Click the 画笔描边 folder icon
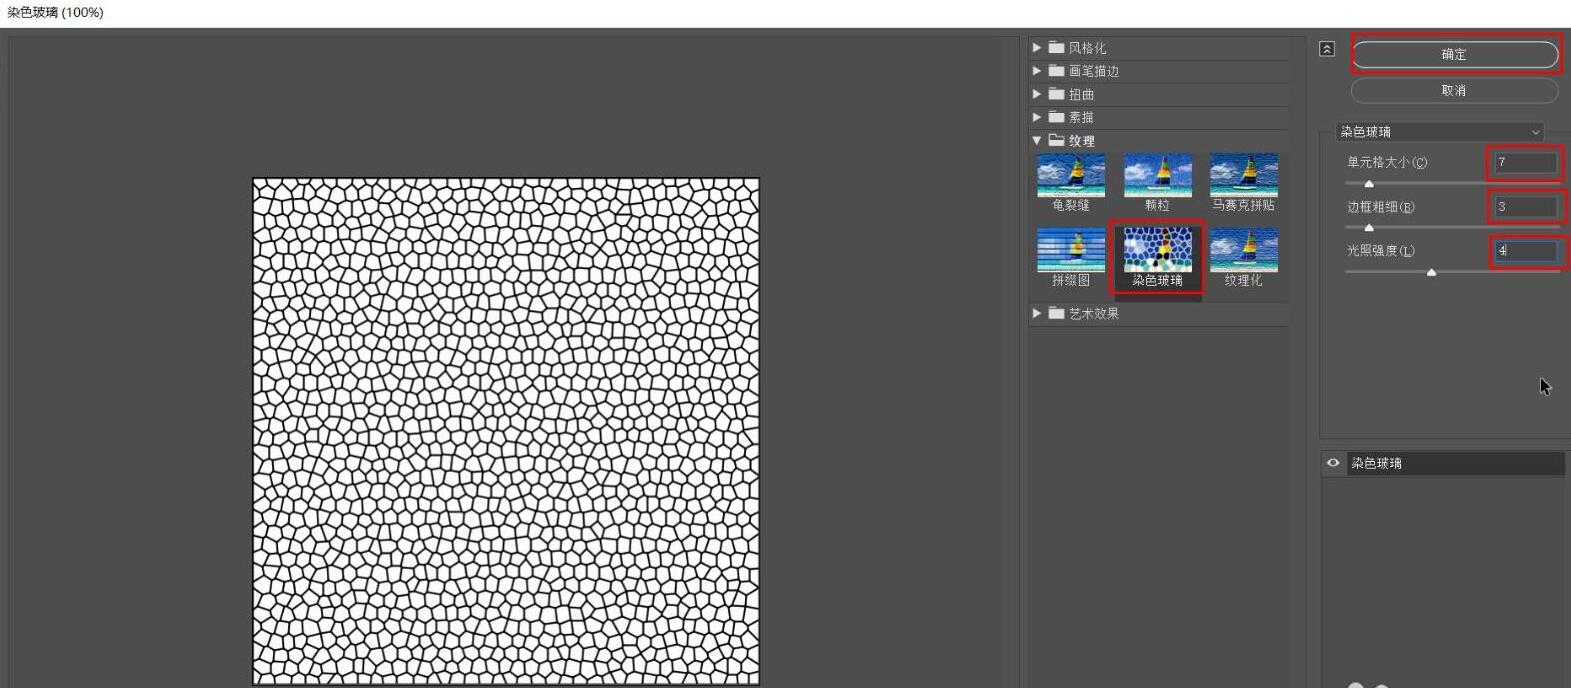Image resolution: width=1571 pixels, height=688 pixels. tap(1056, 70)
